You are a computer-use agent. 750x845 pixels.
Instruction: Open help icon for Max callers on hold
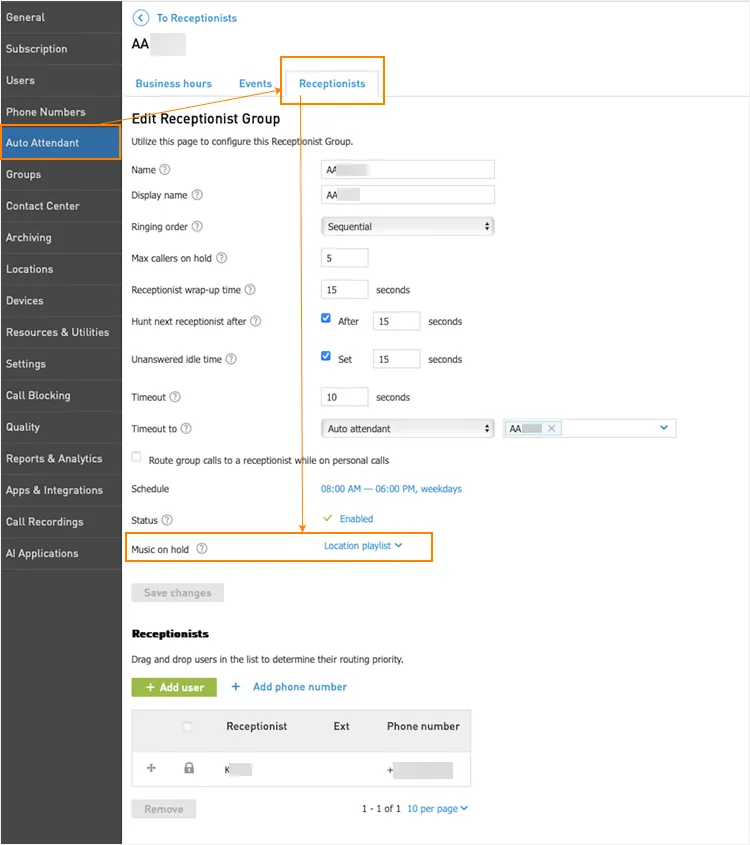(x=221, y=258)
